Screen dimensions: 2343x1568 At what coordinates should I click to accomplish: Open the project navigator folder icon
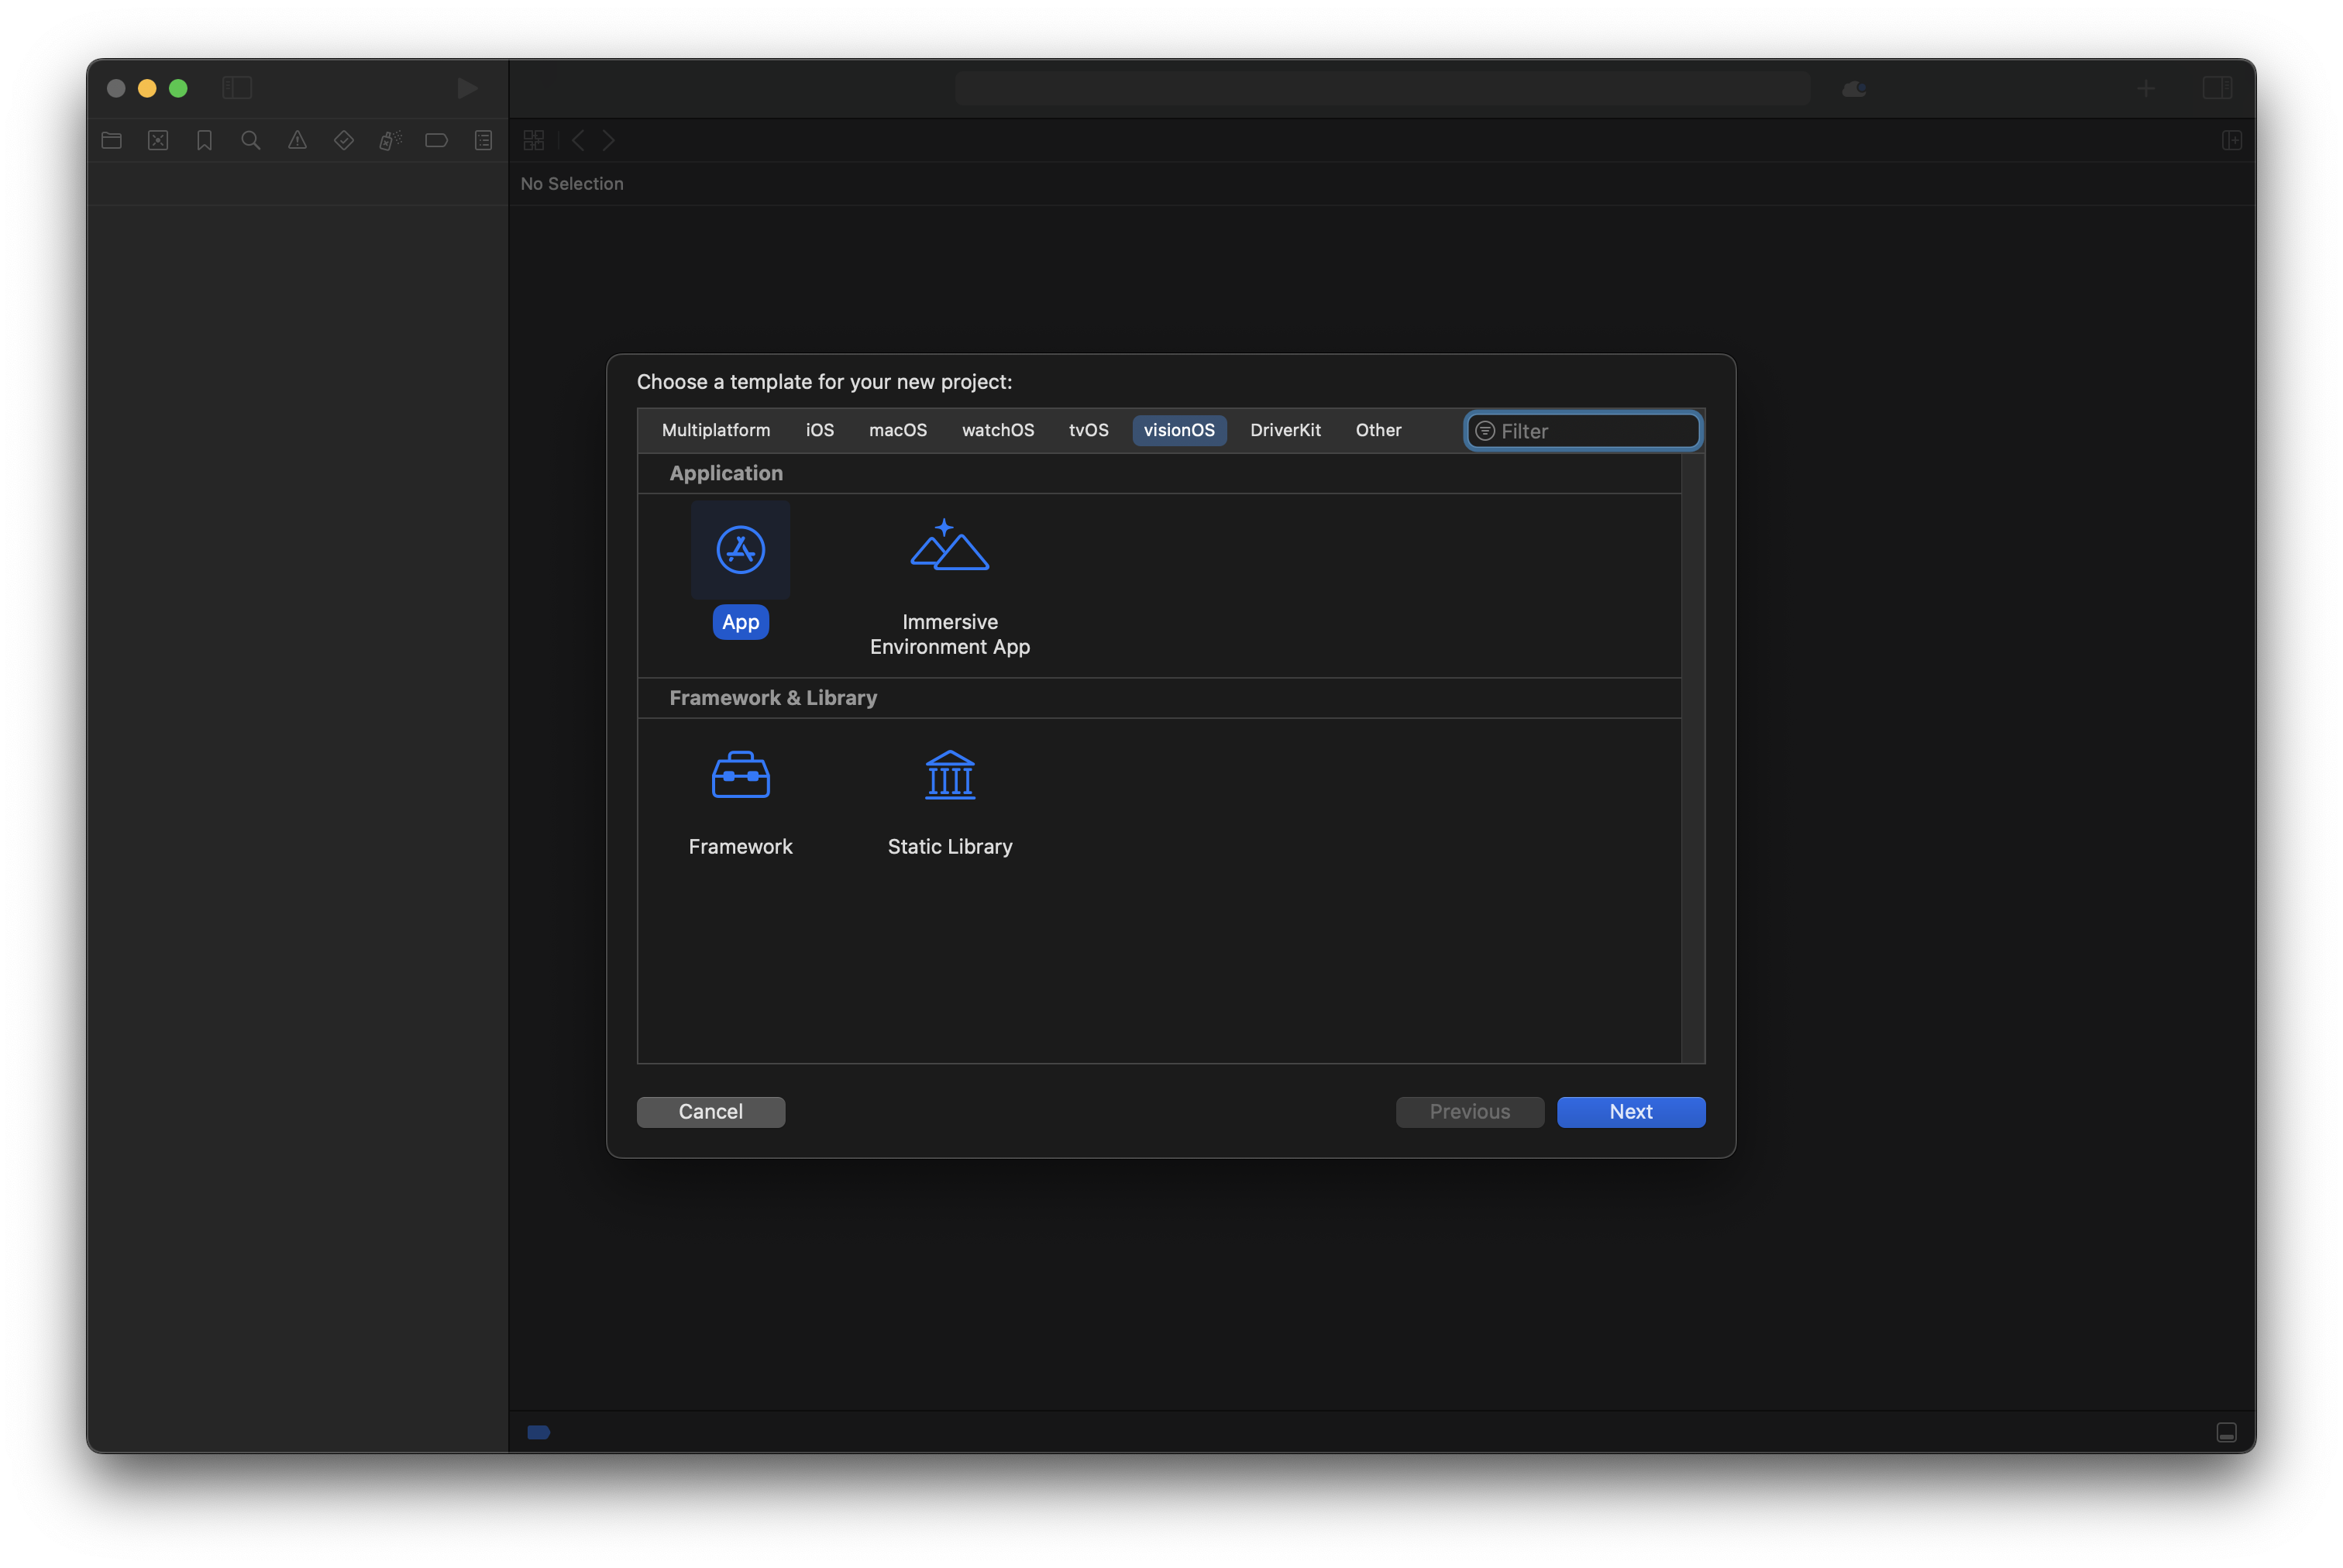(112, 141)
